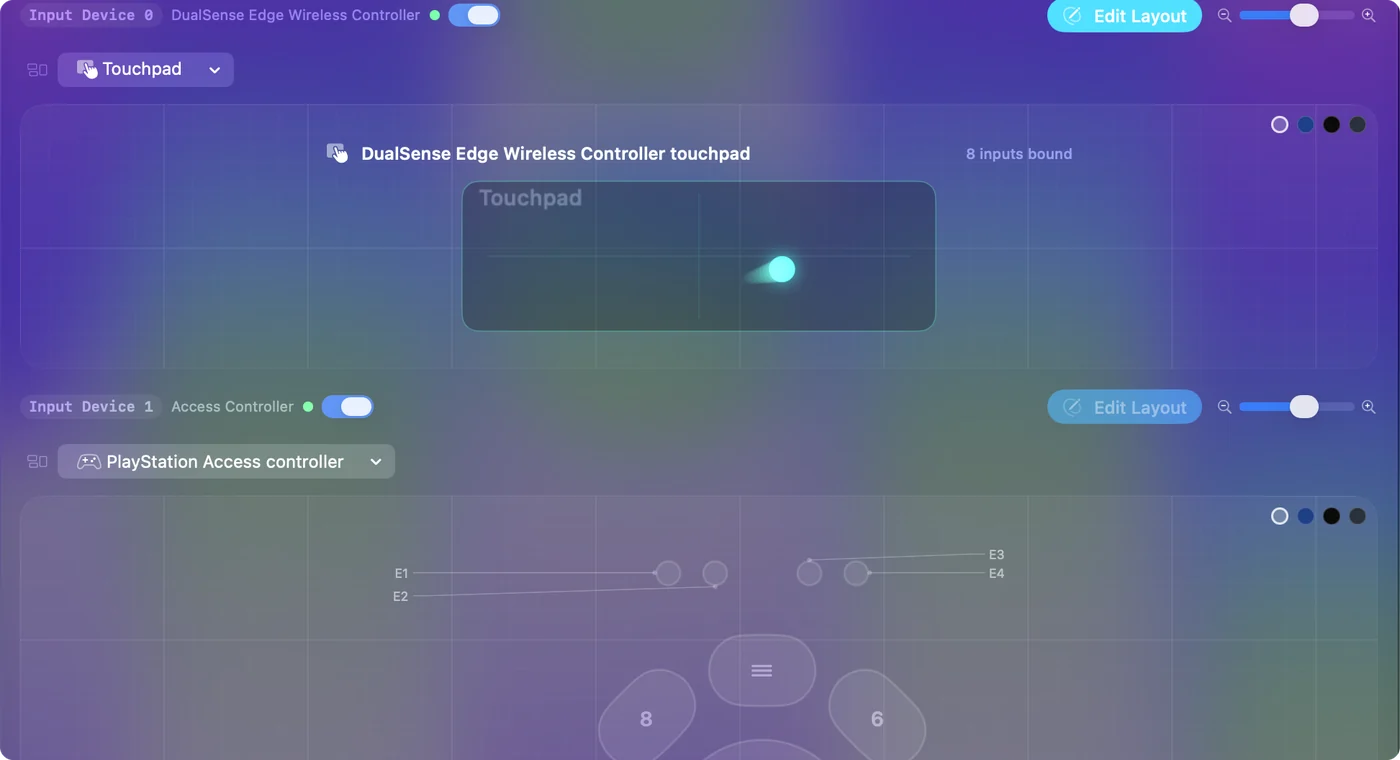Click layout panel icon beside PlayStation Access dropdown

coord(37,461)
